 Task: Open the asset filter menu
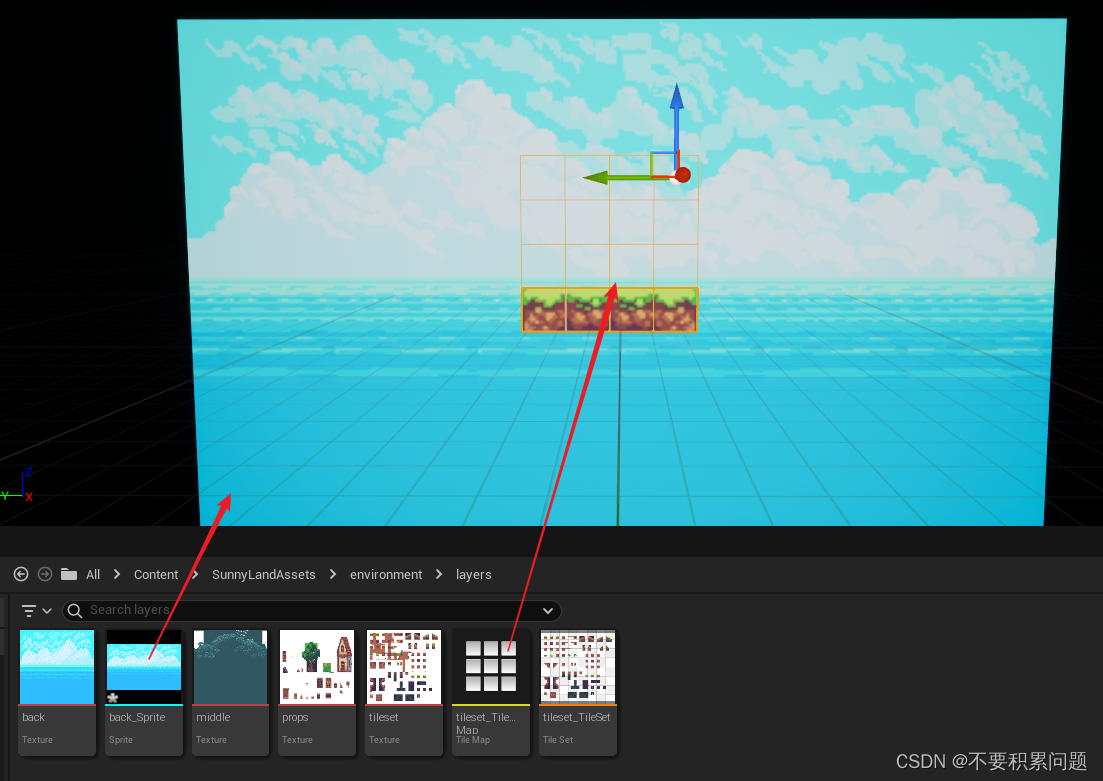click(x=37, y=610)
